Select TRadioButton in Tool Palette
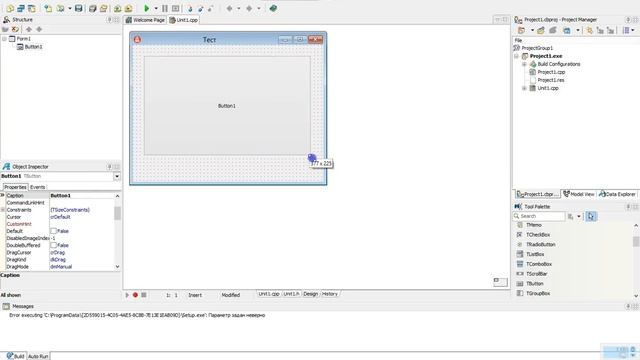The image size is (640, 360). point(540,245)
